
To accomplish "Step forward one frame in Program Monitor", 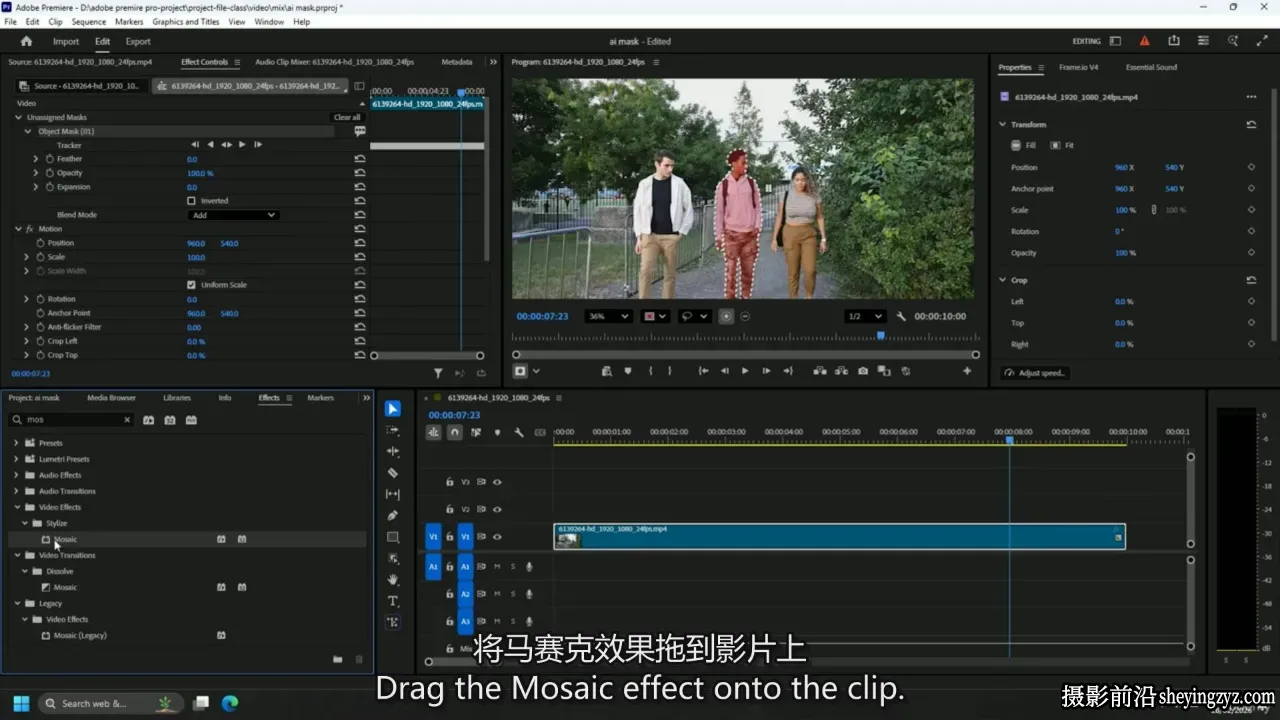I will point(766,371).
